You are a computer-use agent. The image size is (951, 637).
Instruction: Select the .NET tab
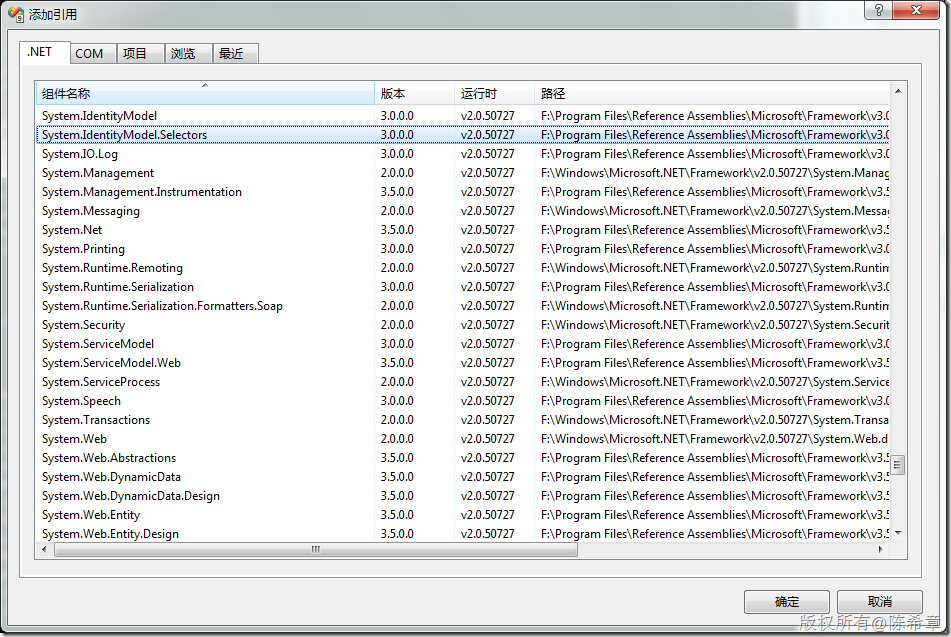44,52
